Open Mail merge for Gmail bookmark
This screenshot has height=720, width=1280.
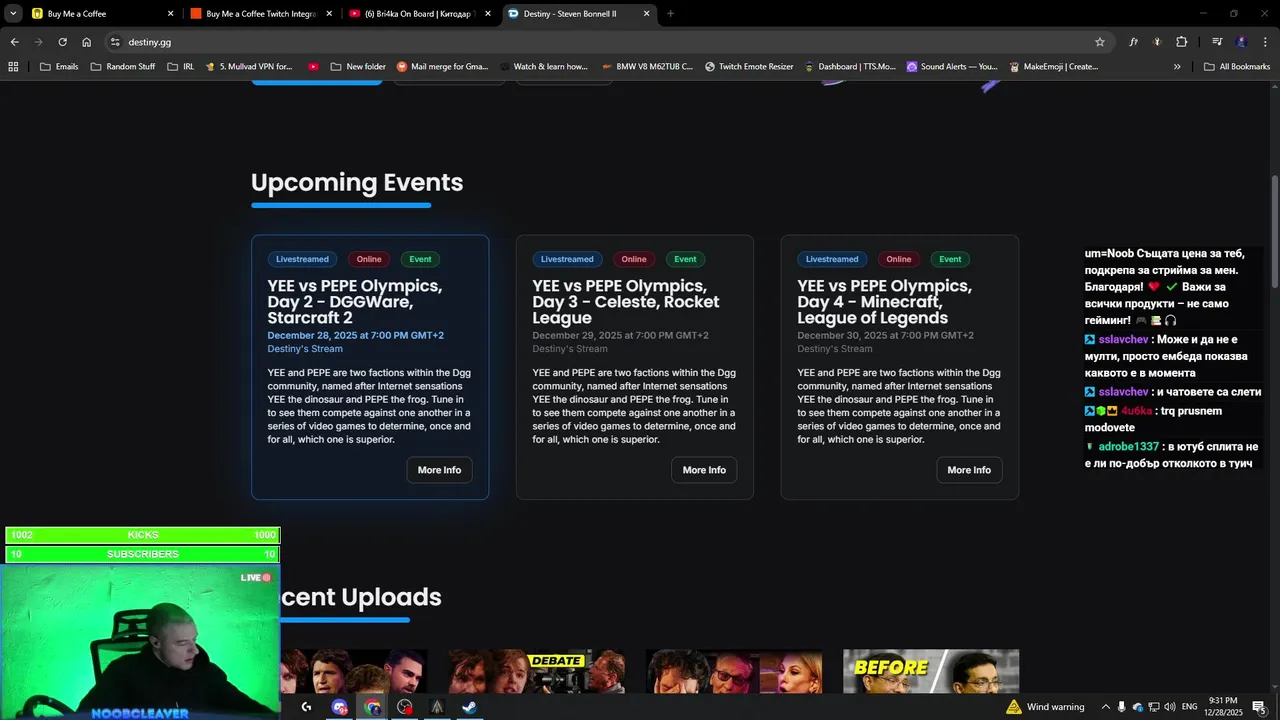443,67
